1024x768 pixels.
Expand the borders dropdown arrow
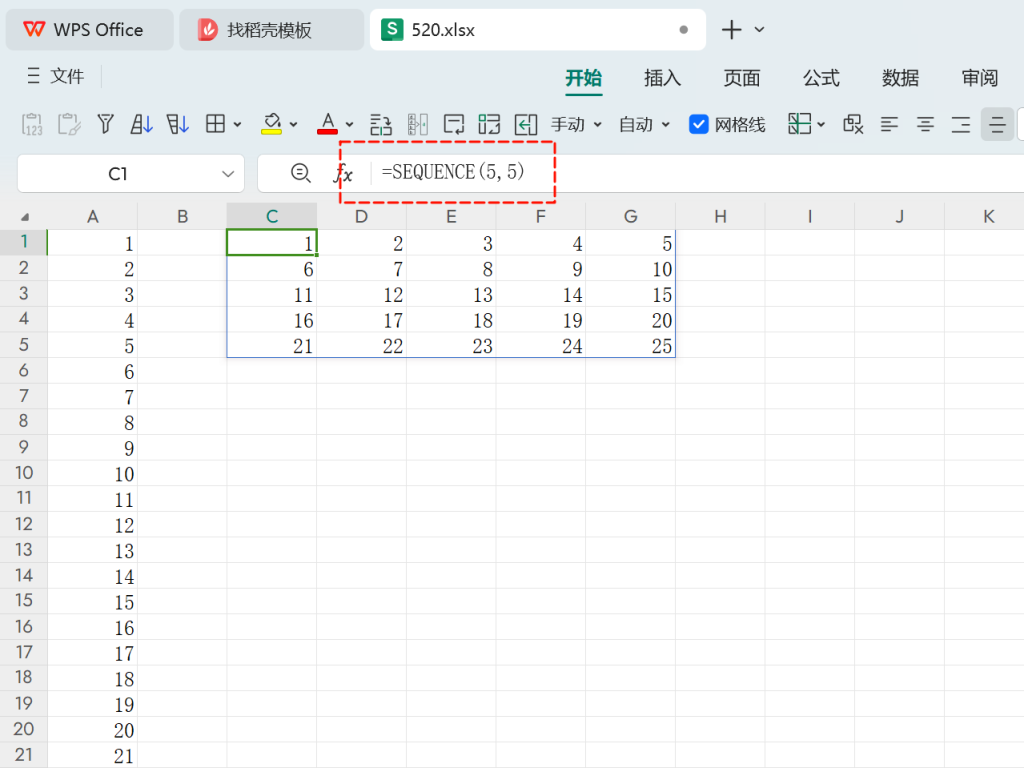(237, 124)
